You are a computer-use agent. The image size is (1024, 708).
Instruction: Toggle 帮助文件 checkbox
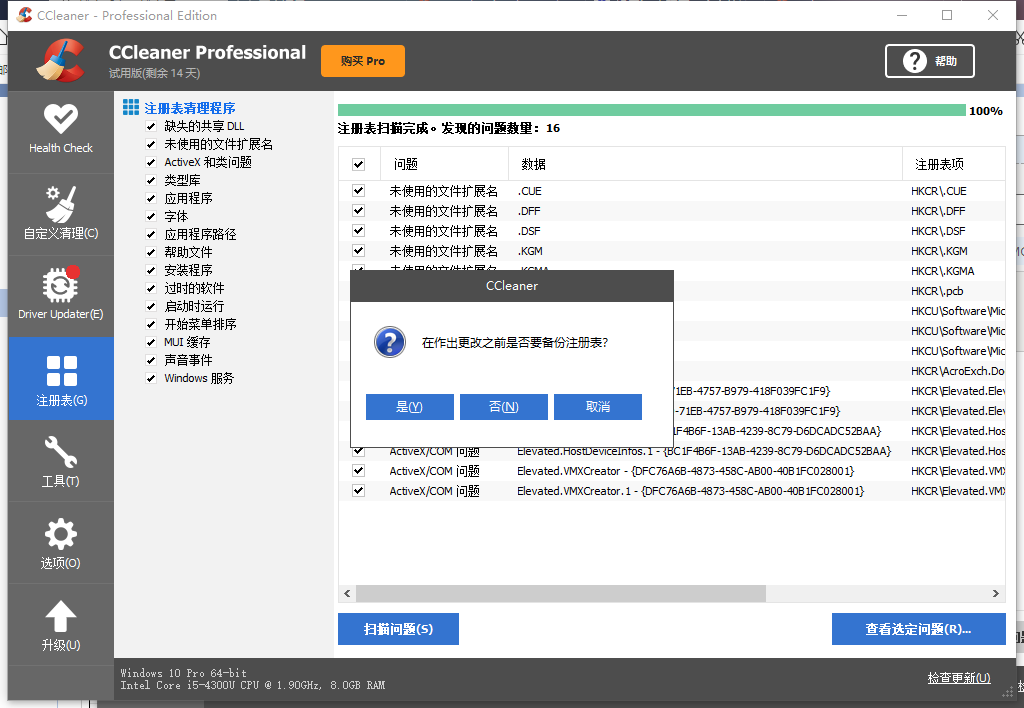pyautogui.click(x=151, y=252)
